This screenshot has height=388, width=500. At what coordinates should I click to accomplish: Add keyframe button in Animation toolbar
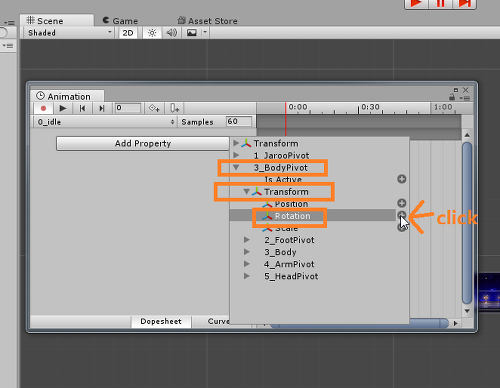[154, 108]
